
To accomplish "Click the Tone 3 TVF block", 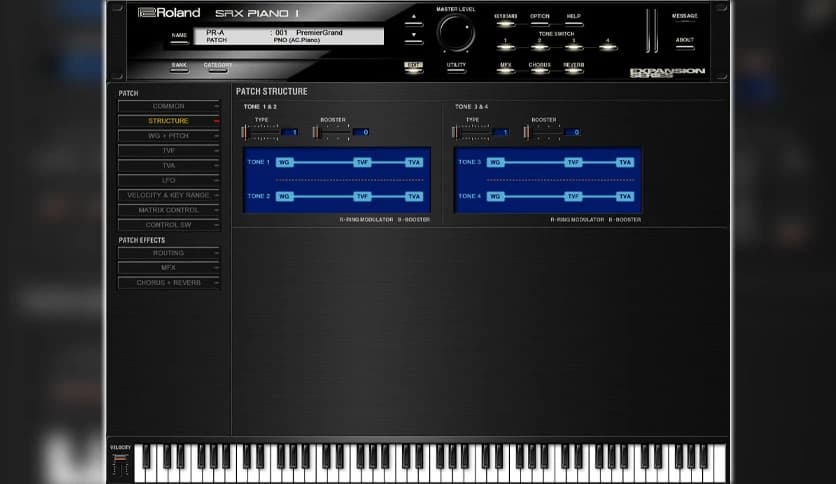I will click(573, 163).
